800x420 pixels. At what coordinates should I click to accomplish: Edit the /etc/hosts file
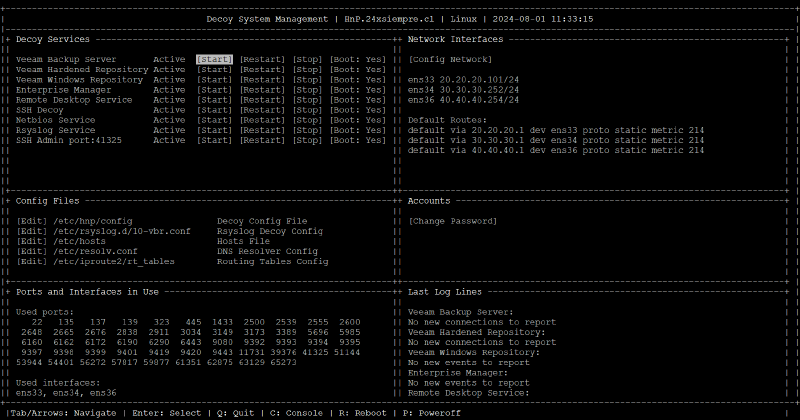tap(32, 241)
